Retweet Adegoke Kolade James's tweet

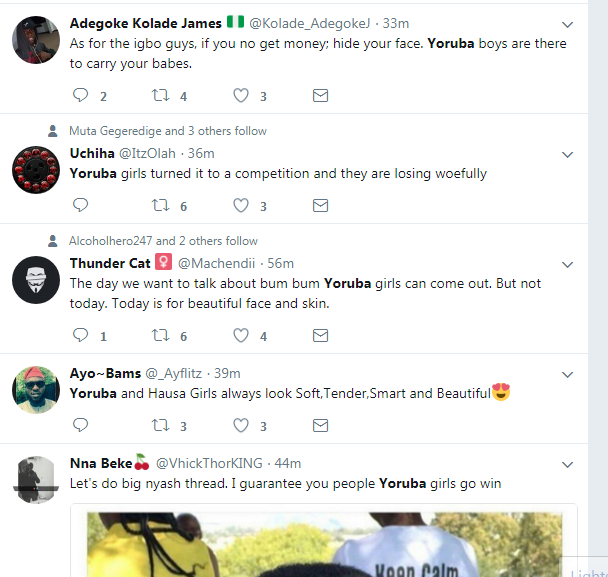point(160,96)
